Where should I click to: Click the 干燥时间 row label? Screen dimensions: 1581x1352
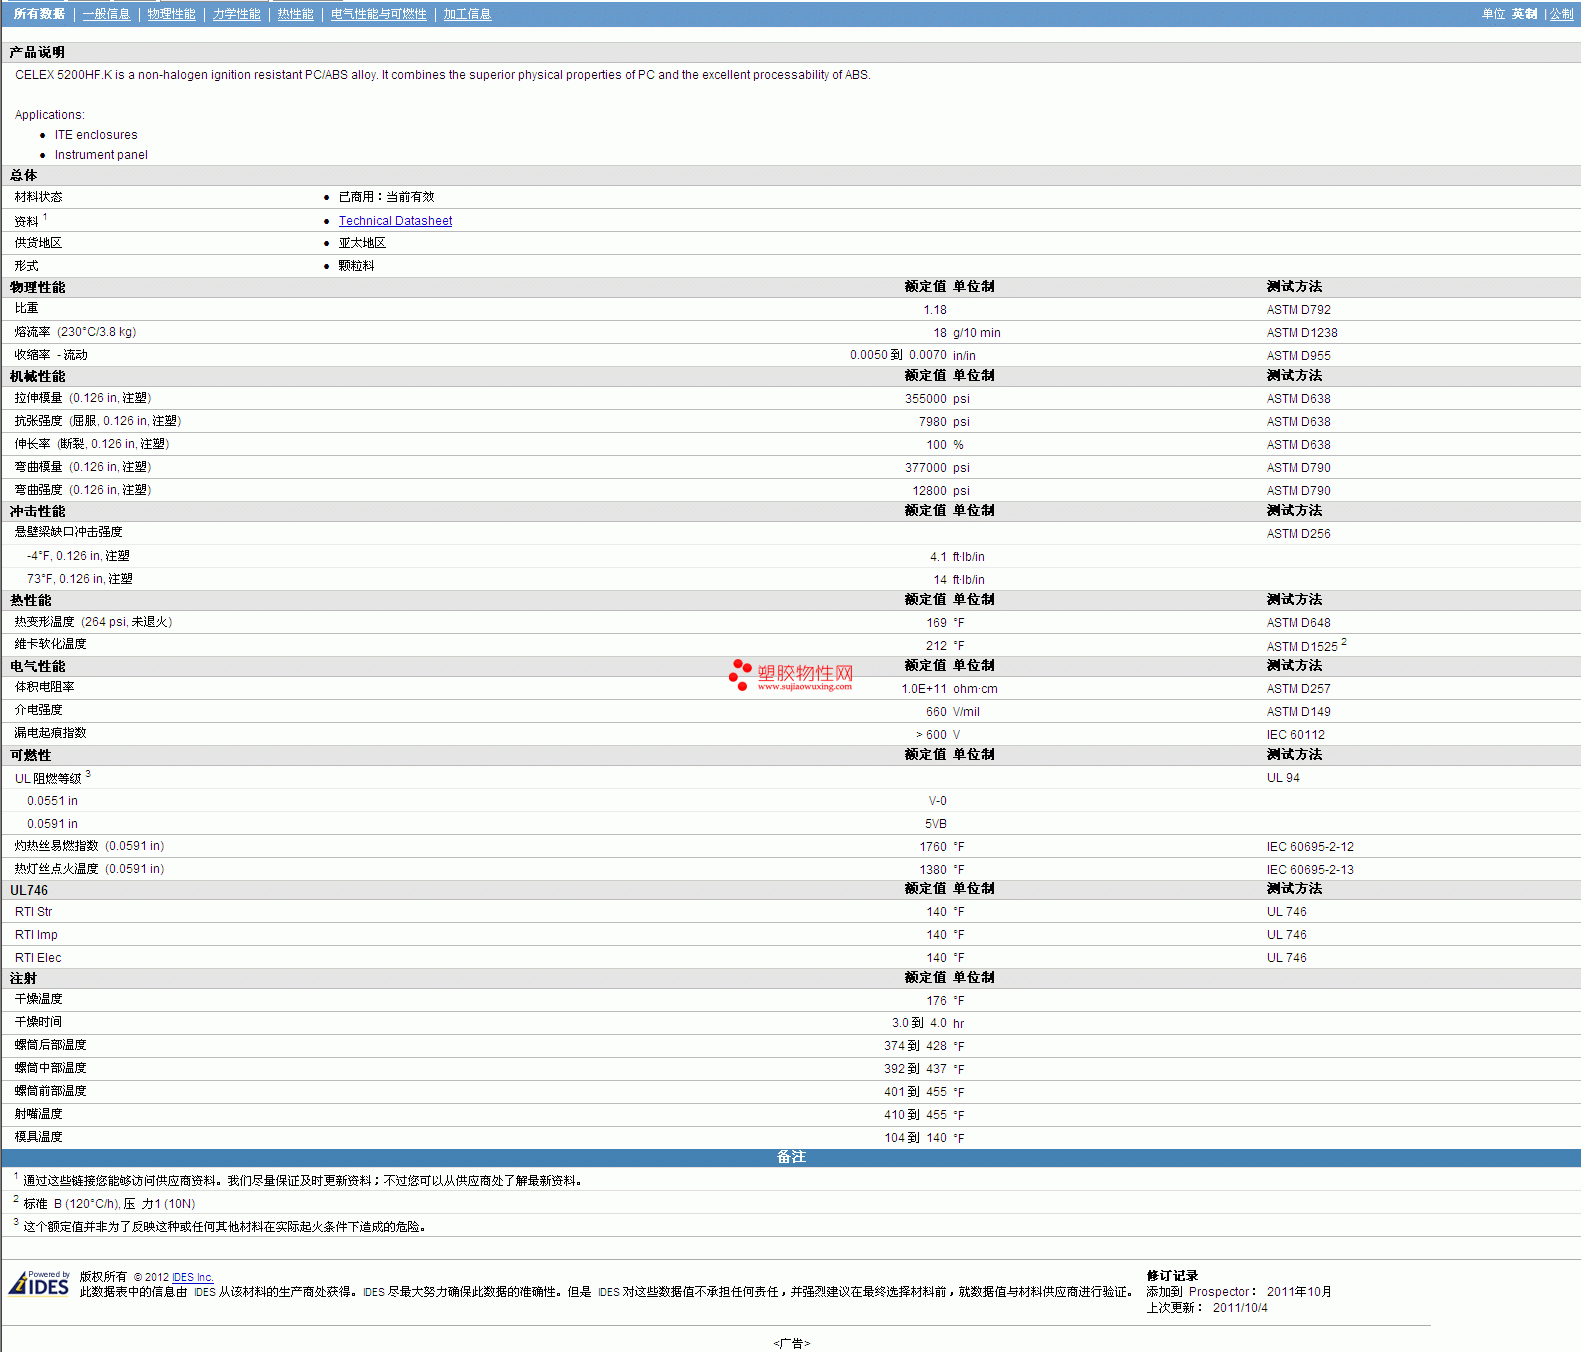tap(38, 1022)
